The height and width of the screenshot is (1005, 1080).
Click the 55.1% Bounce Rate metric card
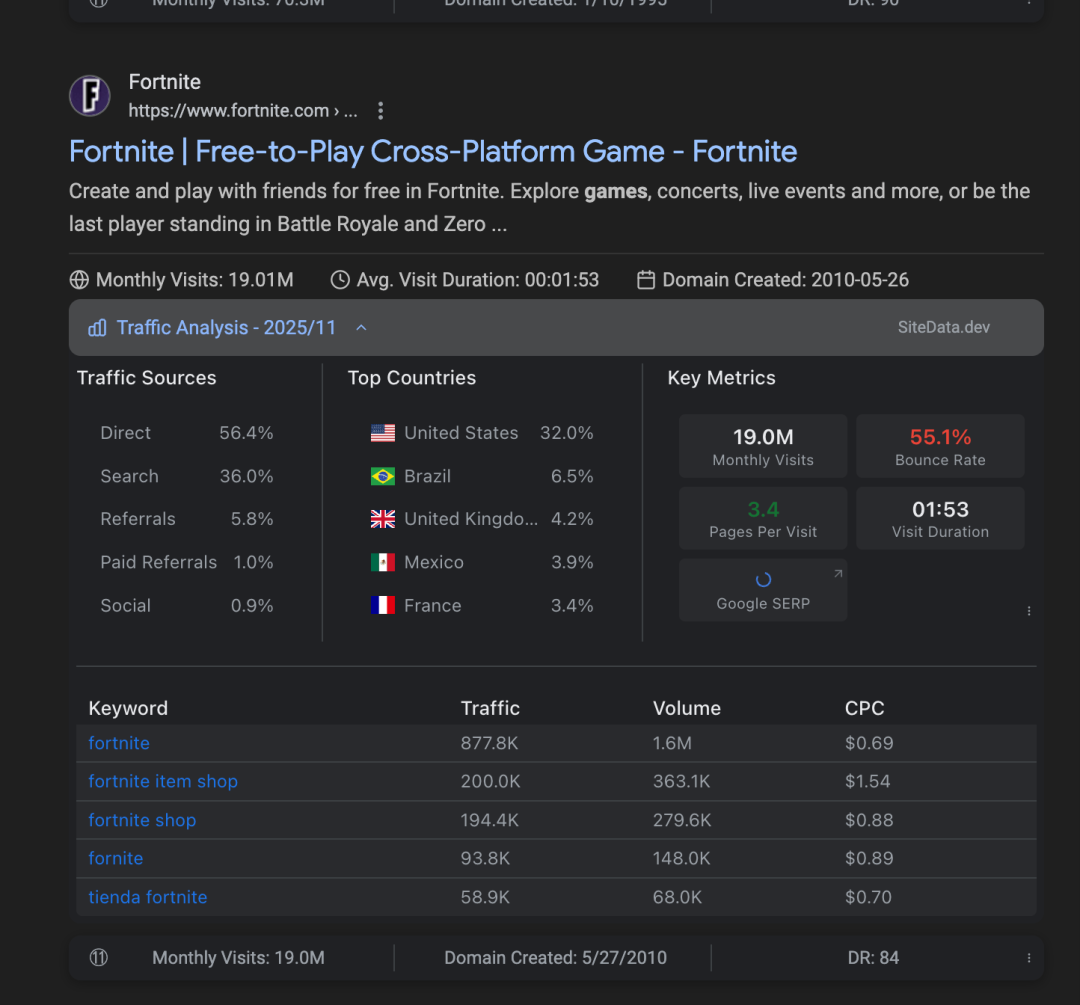click(940, 446)
